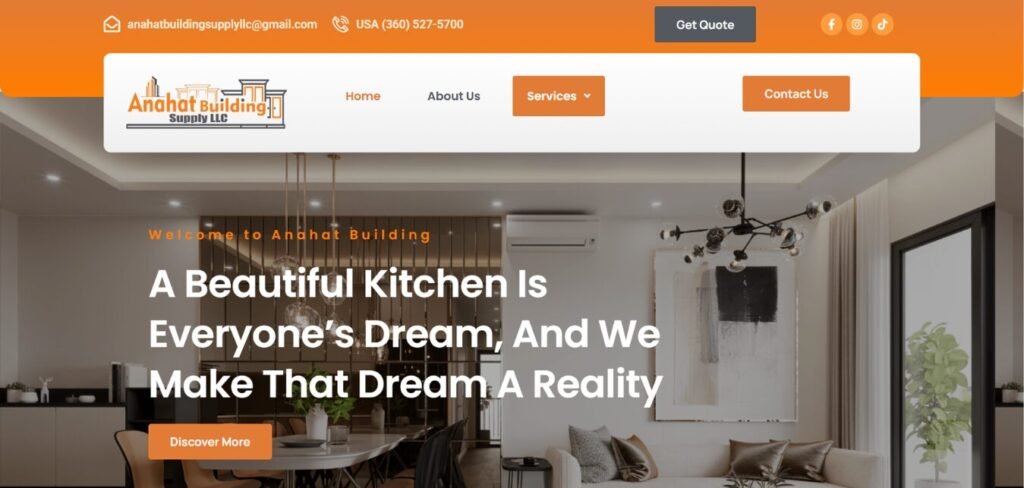Open the Instagram social icon
Screen dimensions: 1024x488
857,25
